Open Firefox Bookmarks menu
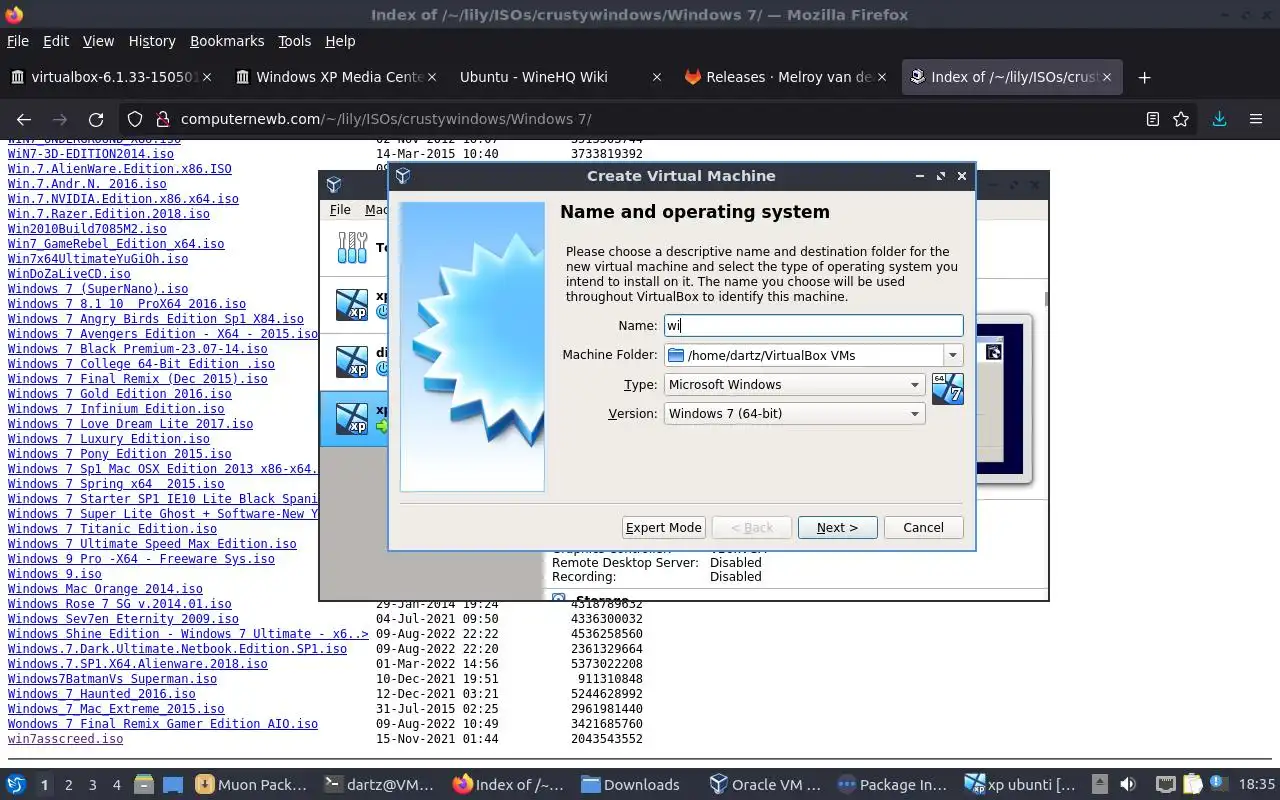Screen dimensions: 1280x800 [227, 41]
